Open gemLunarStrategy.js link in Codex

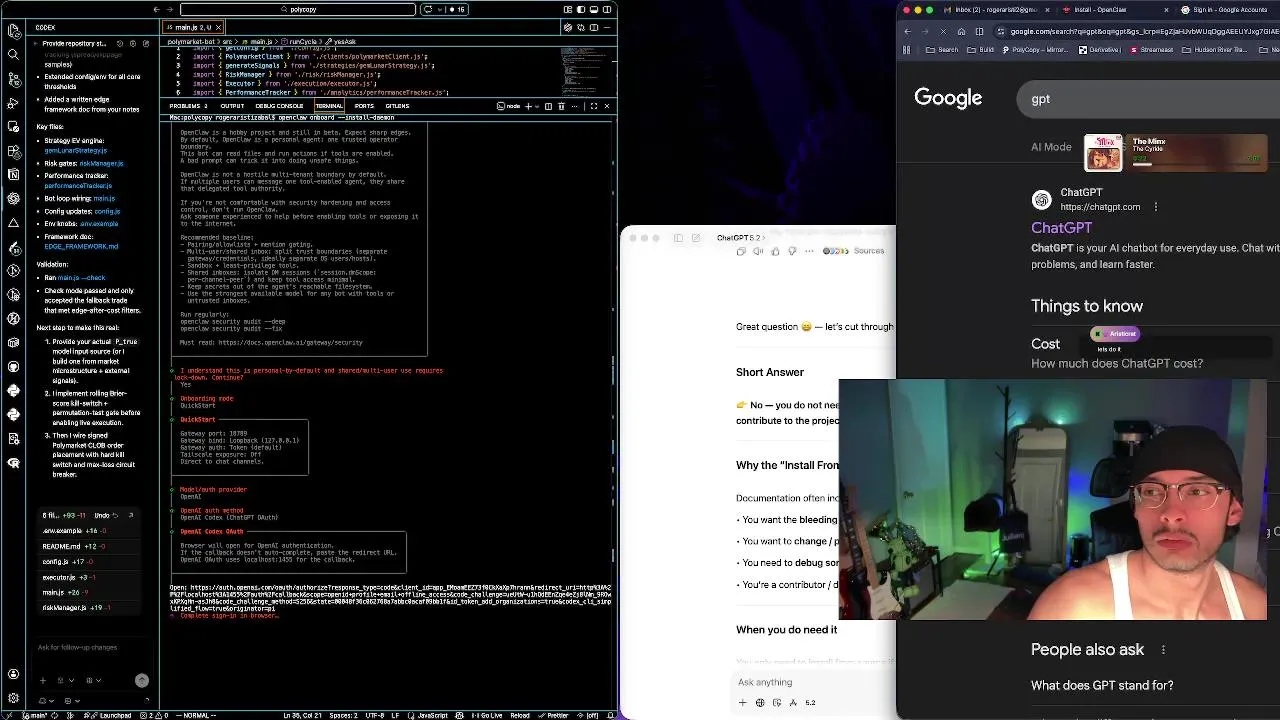pos(75,151)
